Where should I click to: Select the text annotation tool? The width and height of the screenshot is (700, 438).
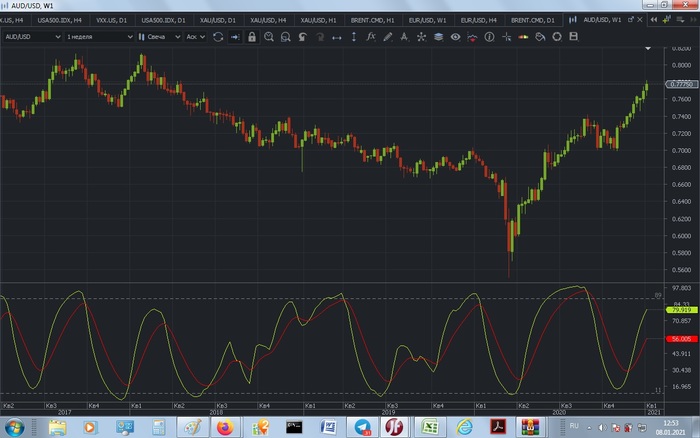click(405, 37)
